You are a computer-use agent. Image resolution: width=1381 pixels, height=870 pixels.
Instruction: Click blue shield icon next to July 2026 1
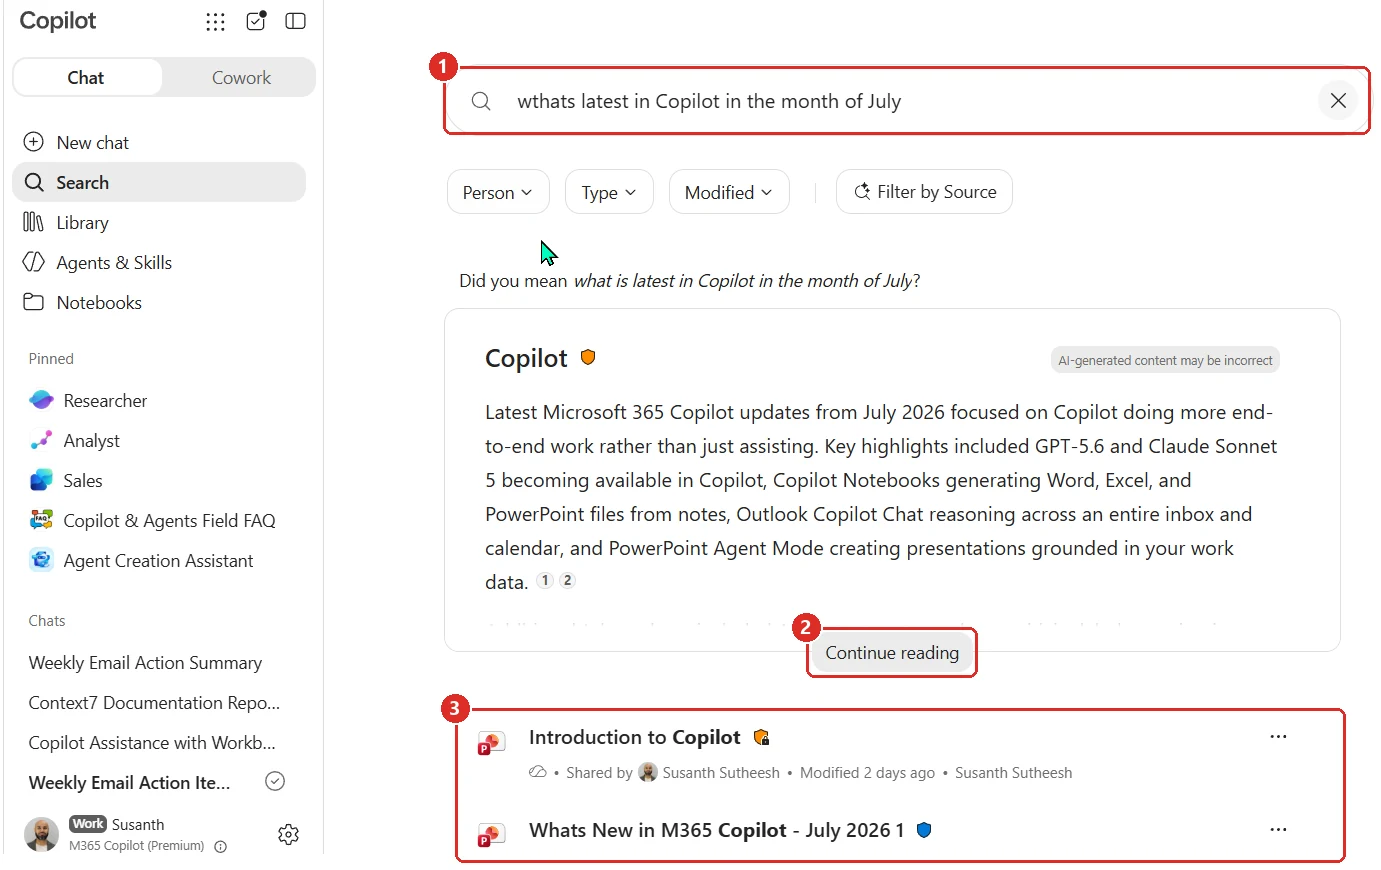[x=924, y=830]
